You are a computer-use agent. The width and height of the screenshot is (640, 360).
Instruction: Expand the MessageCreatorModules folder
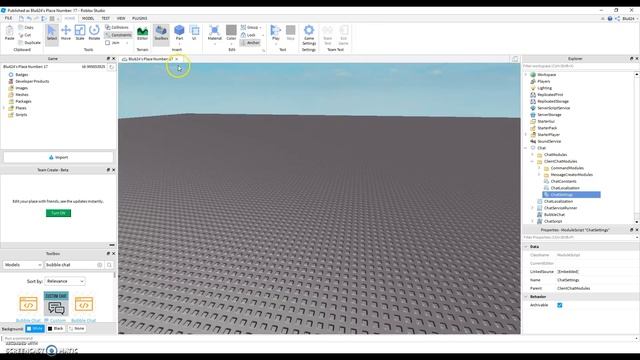[539, 175]
